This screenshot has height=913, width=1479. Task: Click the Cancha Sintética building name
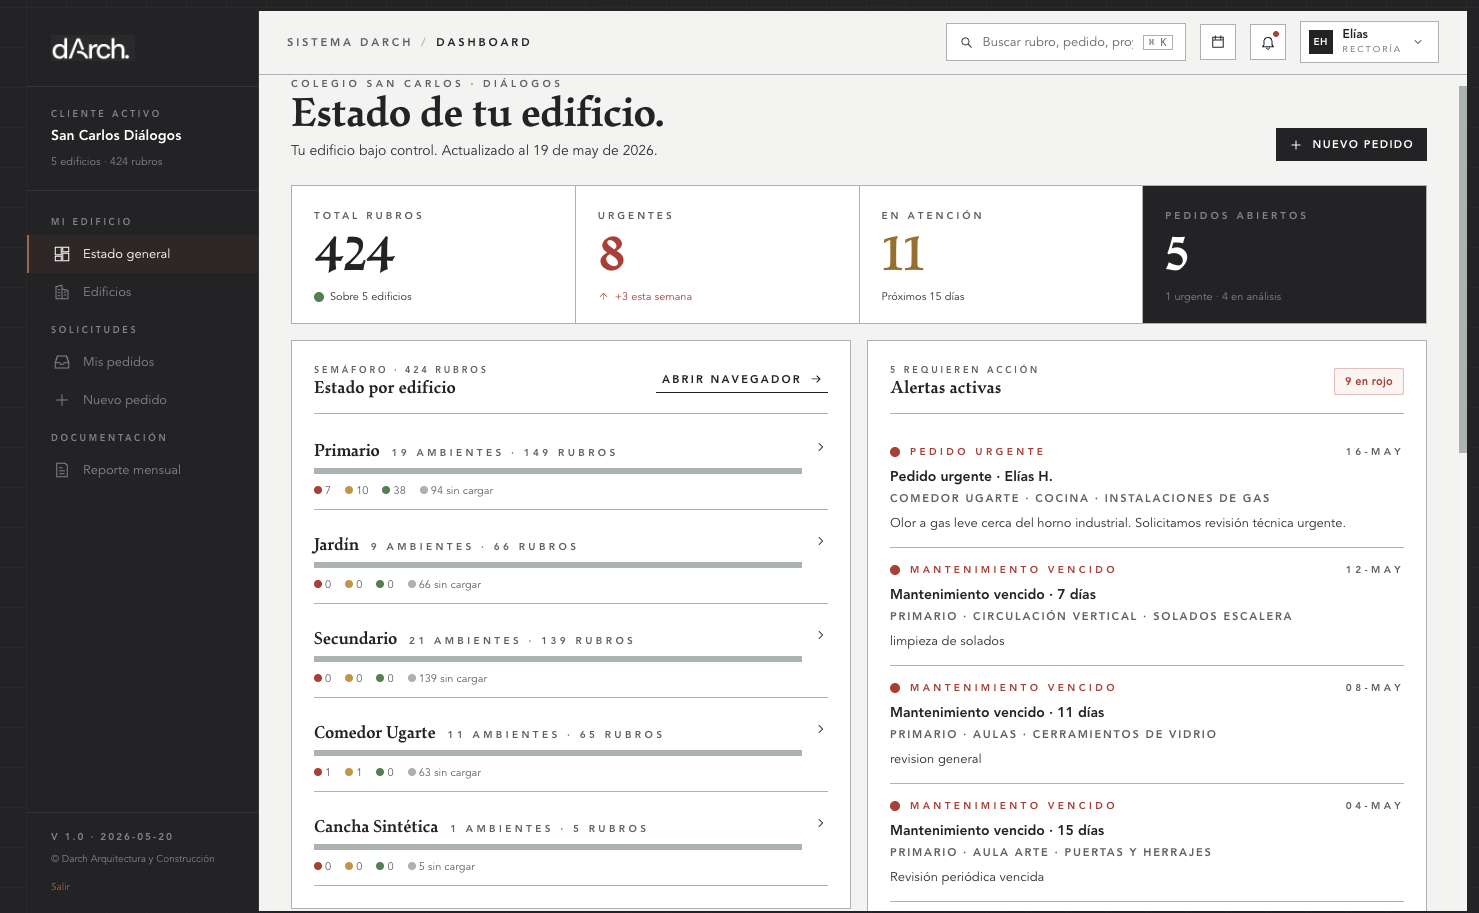(376, 826)
